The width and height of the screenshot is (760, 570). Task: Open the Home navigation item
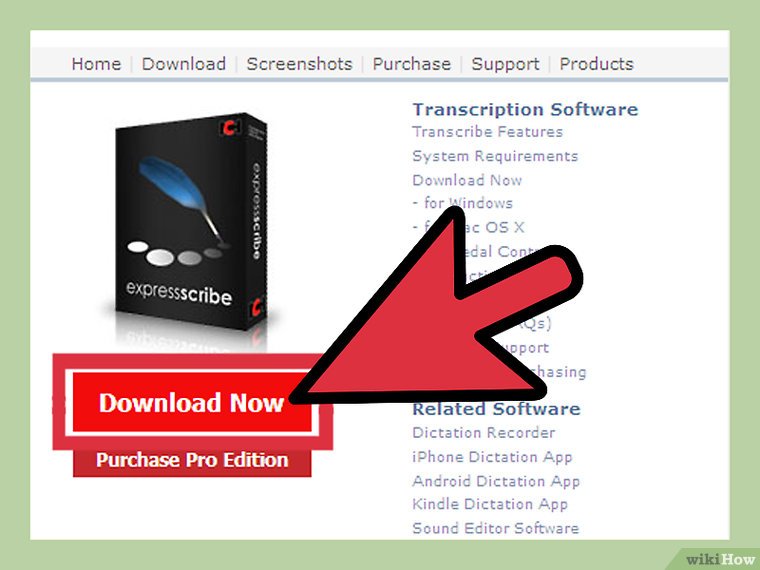(x=96, y=64)
